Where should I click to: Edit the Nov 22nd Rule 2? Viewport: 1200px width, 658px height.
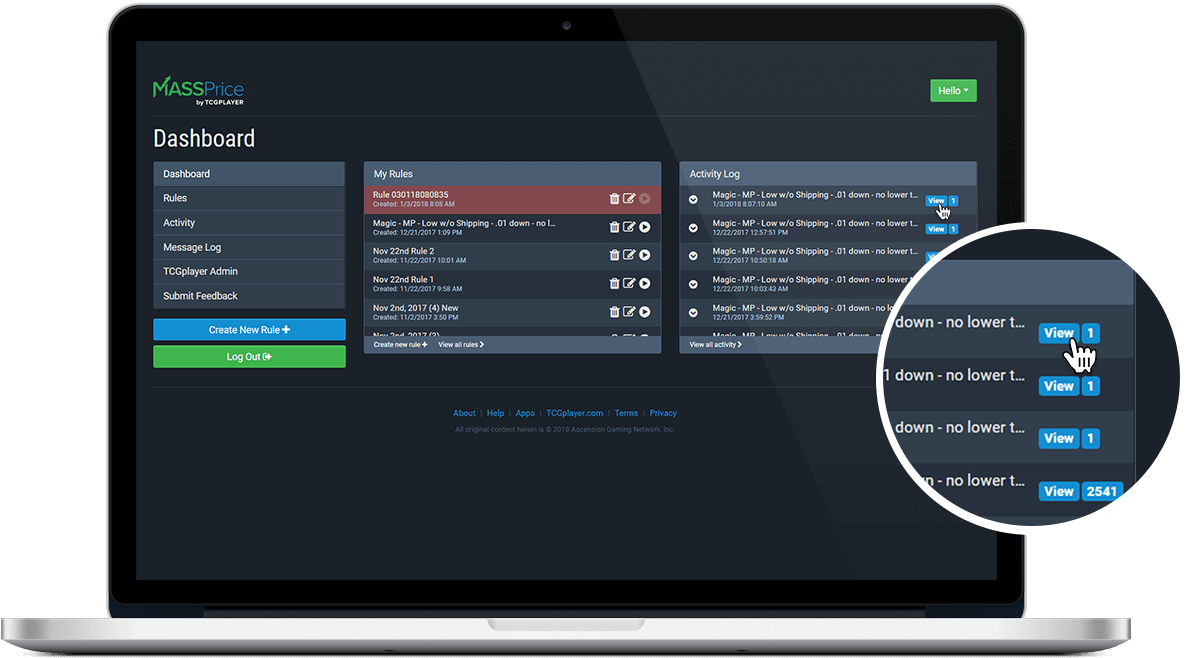tap(629, 255)
